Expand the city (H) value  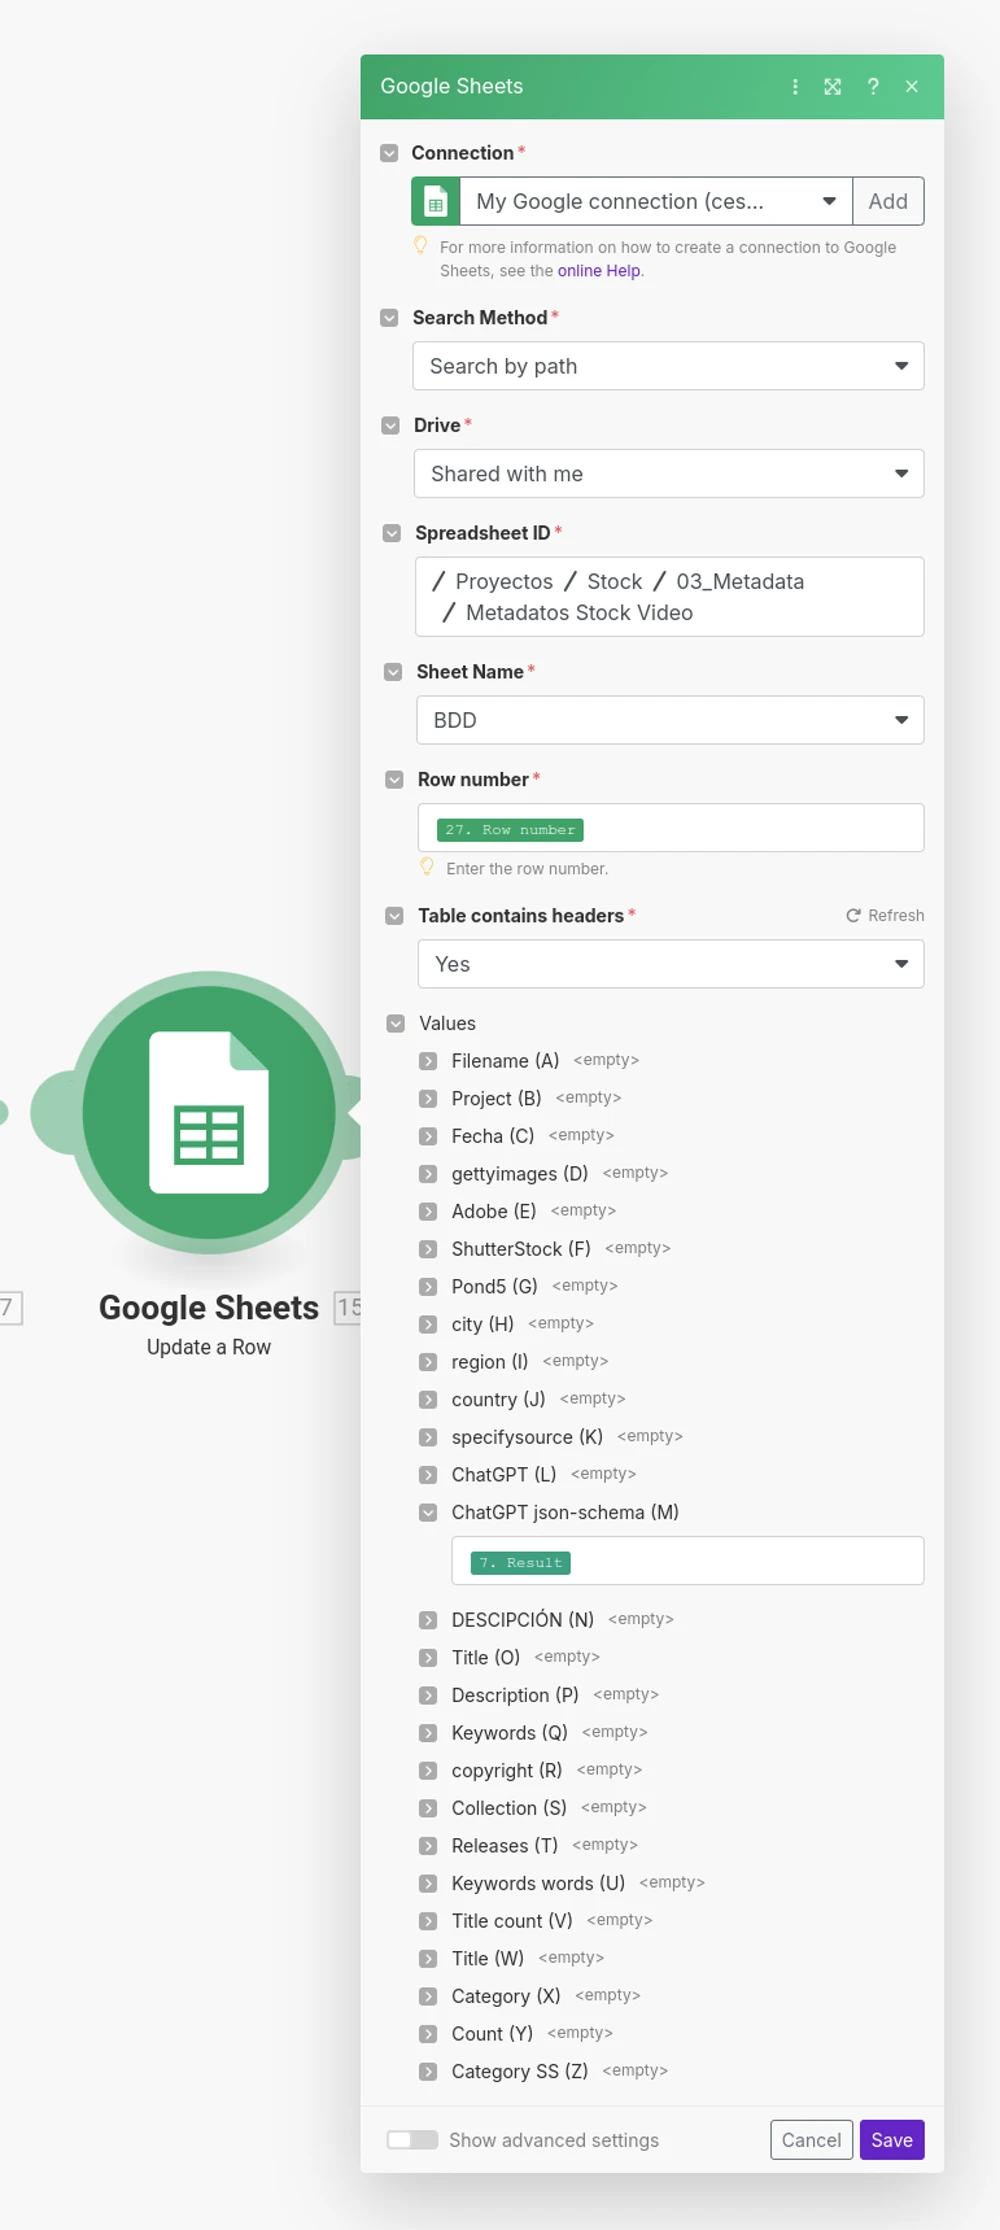pos(428,1325)
